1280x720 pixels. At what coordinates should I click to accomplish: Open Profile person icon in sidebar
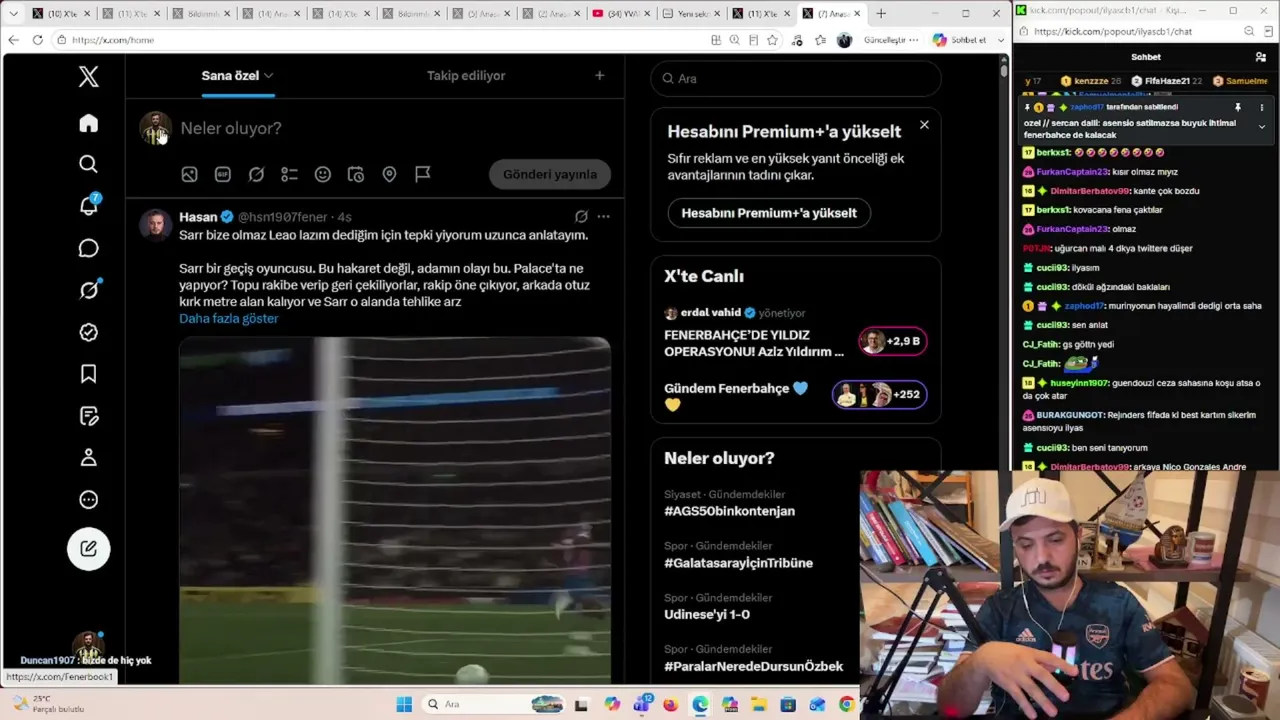point(89,457)
